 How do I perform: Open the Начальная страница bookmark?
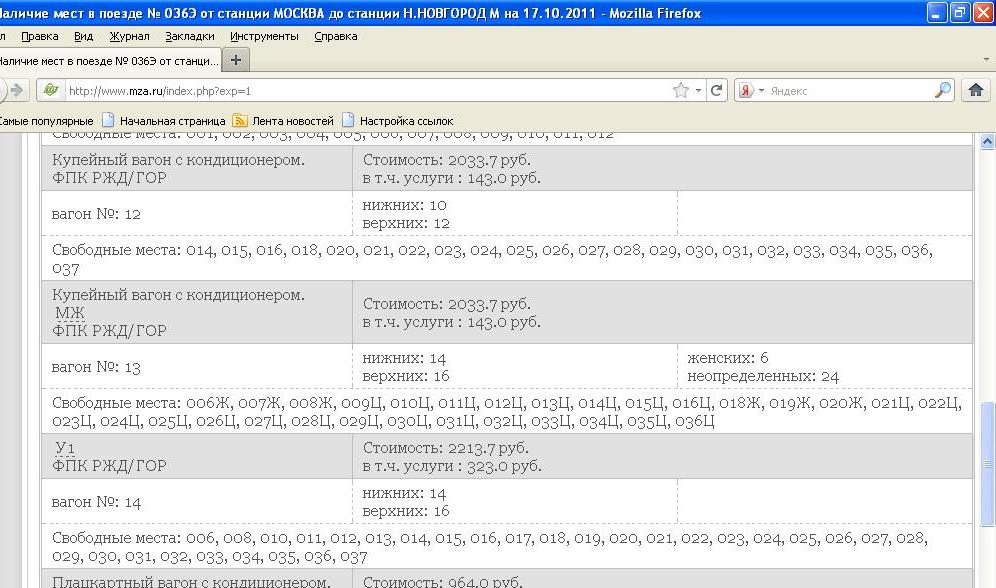coord(163,121)
